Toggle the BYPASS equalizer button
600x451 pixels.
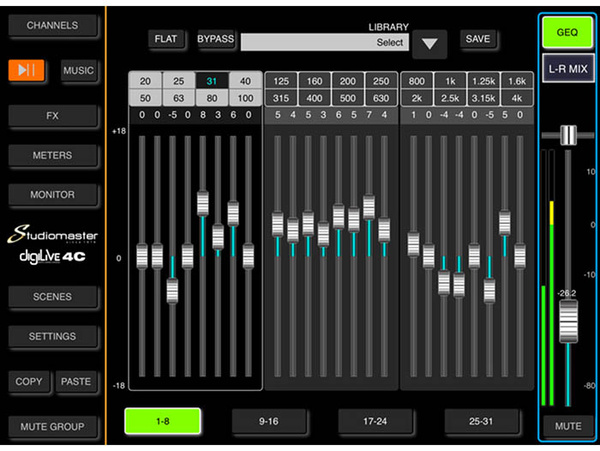point(215,39)
